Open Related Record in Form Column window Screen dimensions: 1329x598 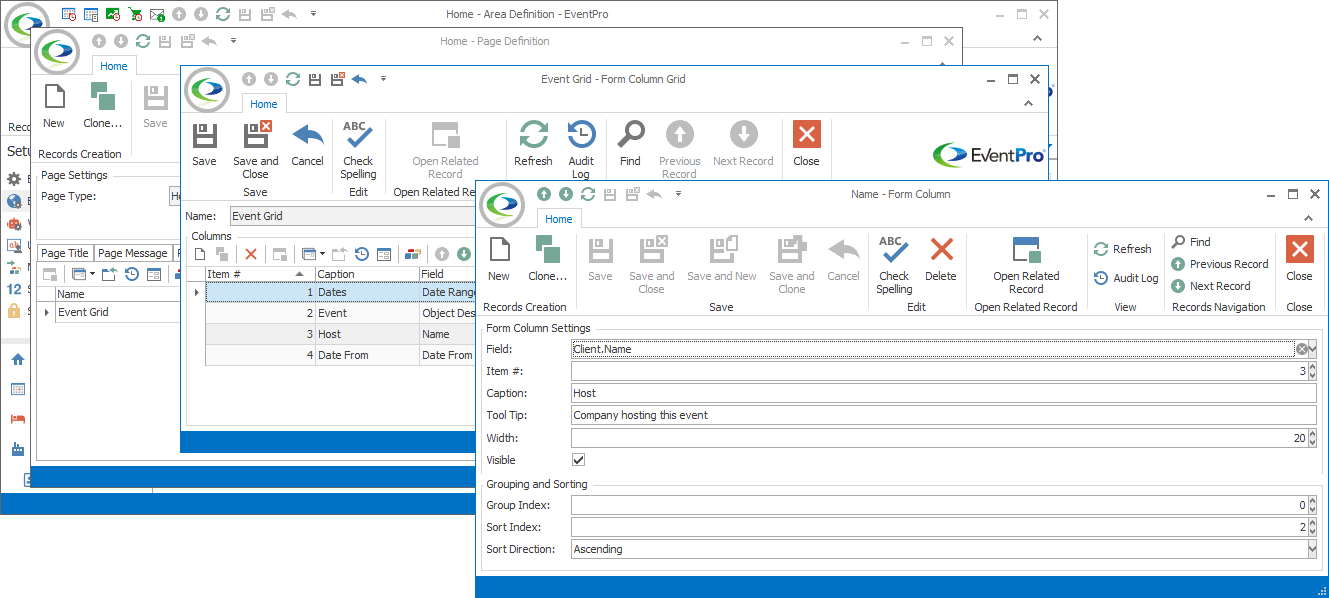[x=1026, y=265]
